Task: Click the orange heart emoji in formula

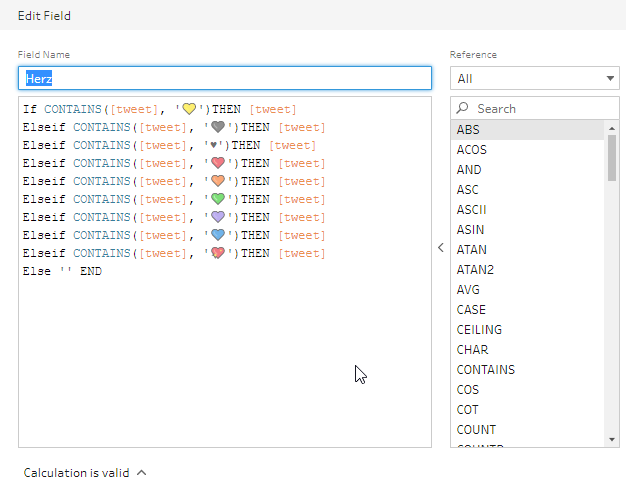Action: click(x=218, y=181)
